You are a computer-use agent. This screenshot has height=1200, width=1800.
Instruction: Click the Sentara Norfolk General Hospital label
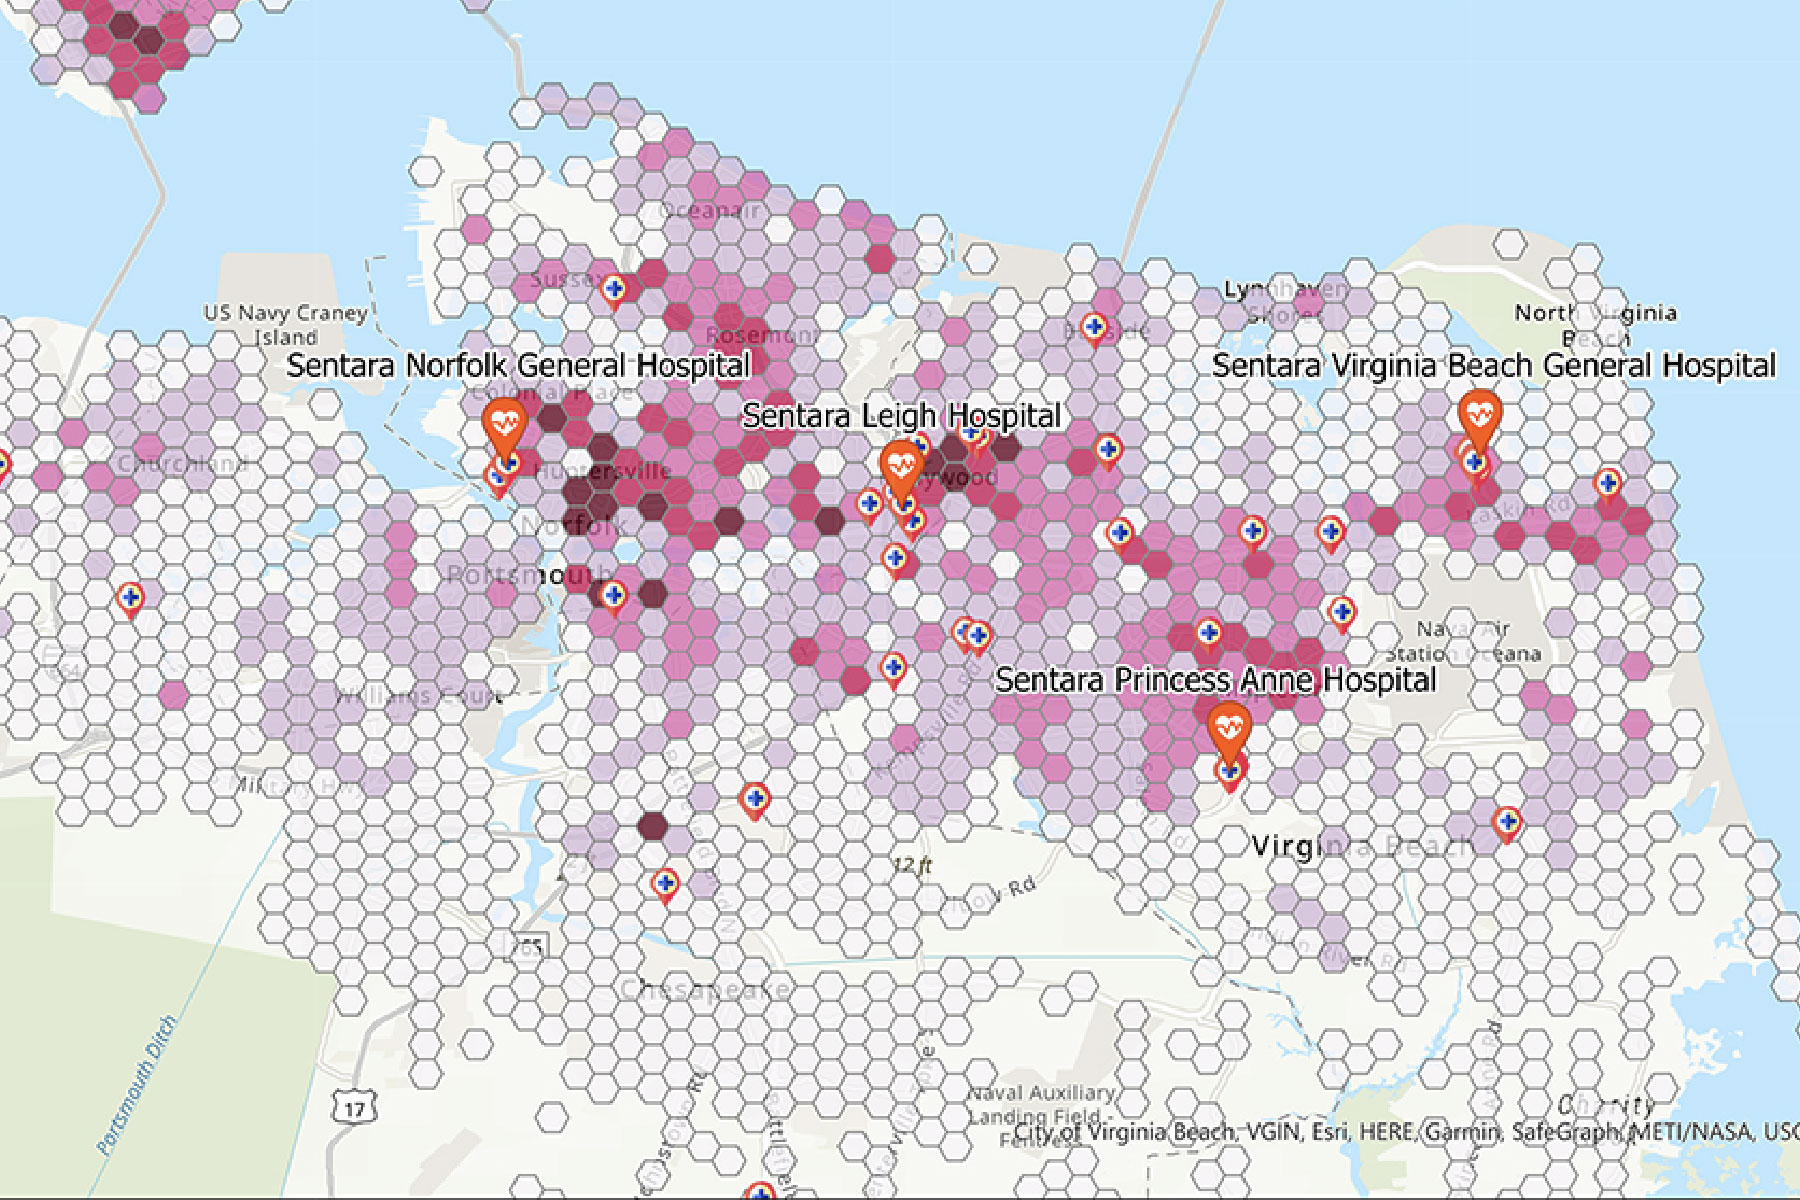tap(519, 366)
